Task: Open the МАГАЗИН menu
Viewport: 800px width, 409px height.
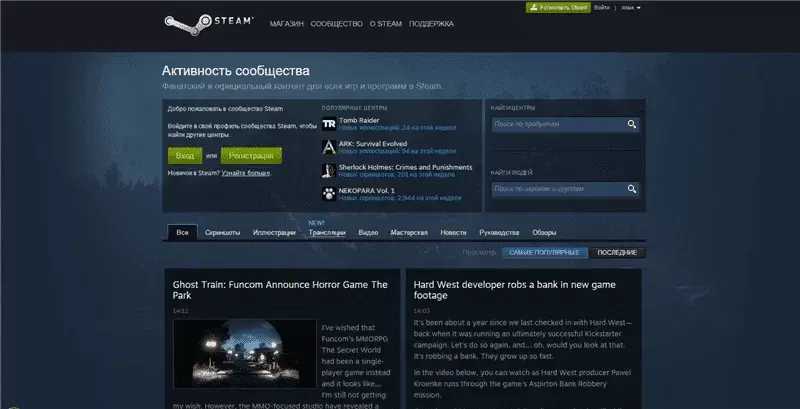Action: click(287, 23)
